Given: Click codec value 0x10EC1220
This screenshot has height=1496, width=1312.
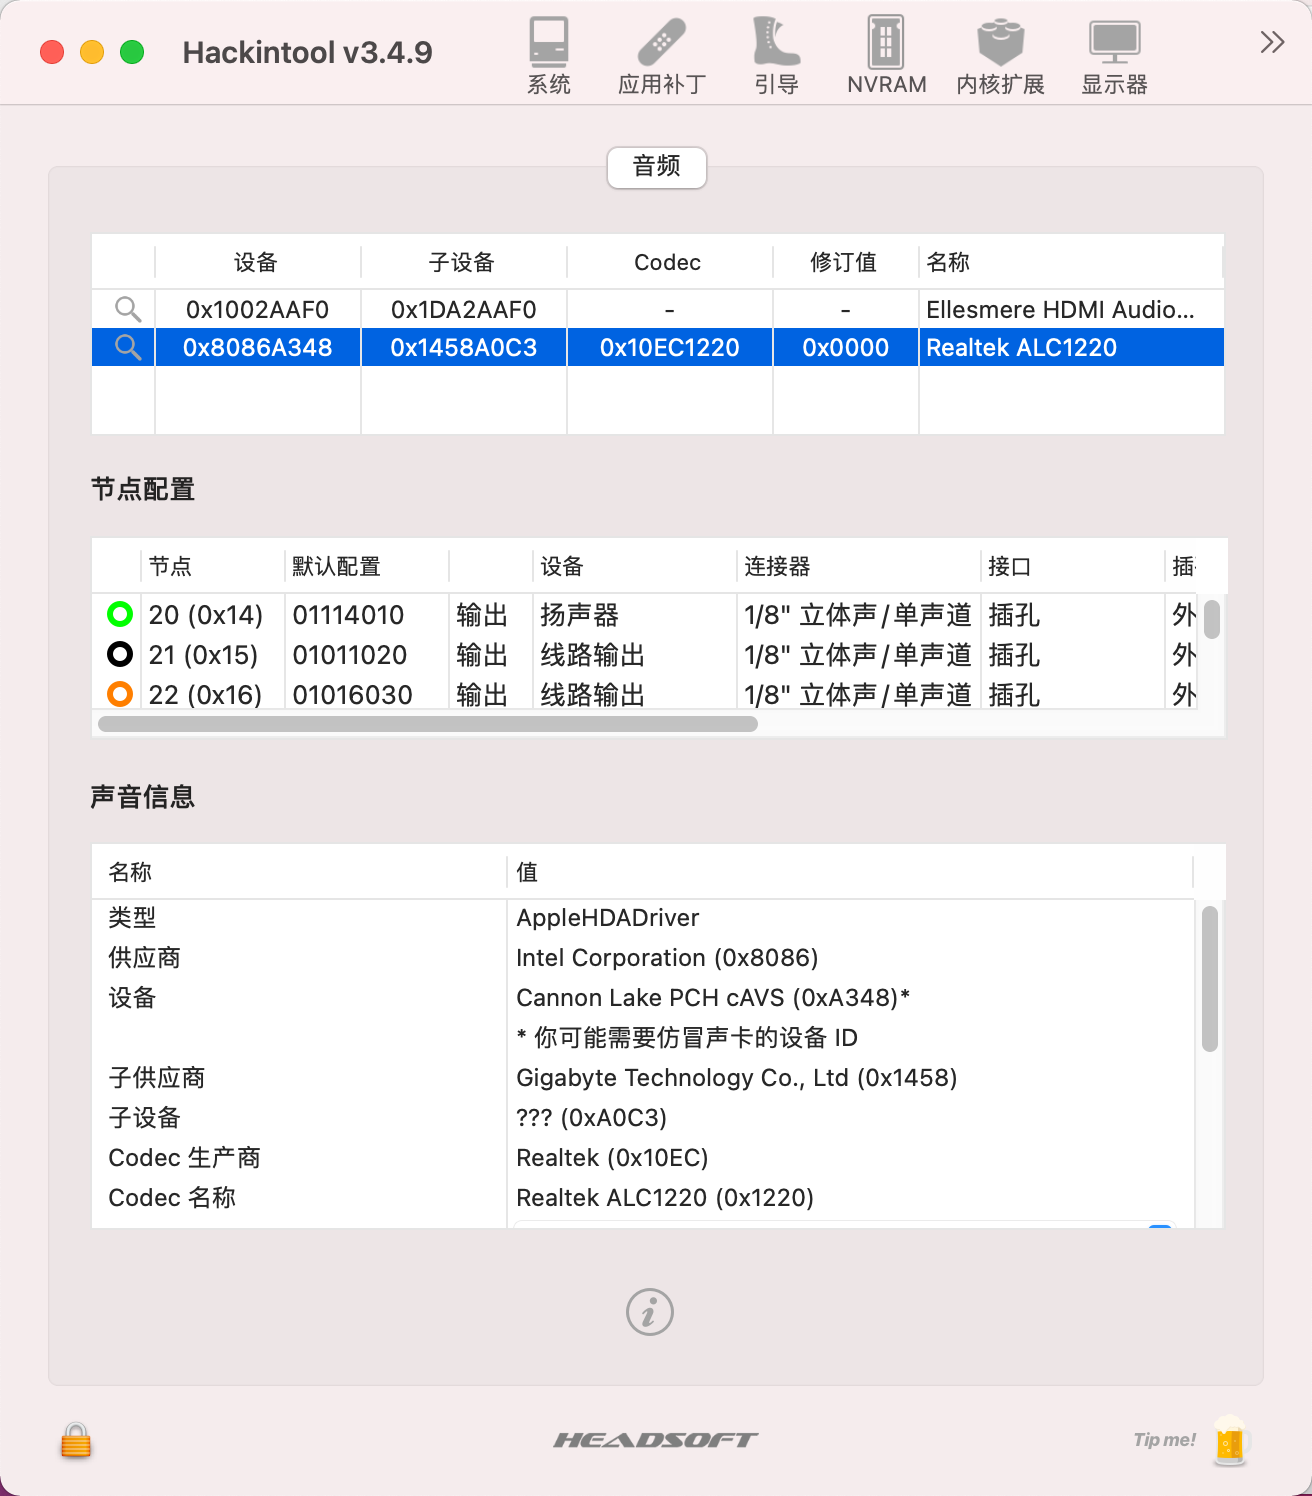Looking at the screenshot, I should pos(669,348).
